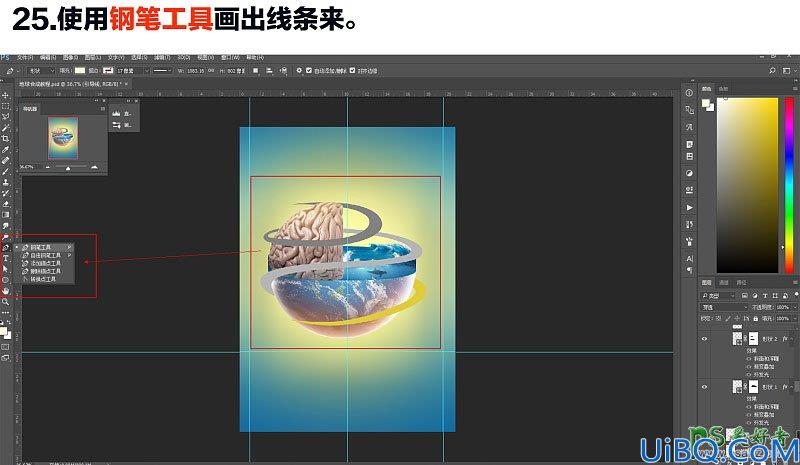Open the Adjustments circle icon in side strip
The height and width of the screenshot is (465, 800).
(689, 173)
